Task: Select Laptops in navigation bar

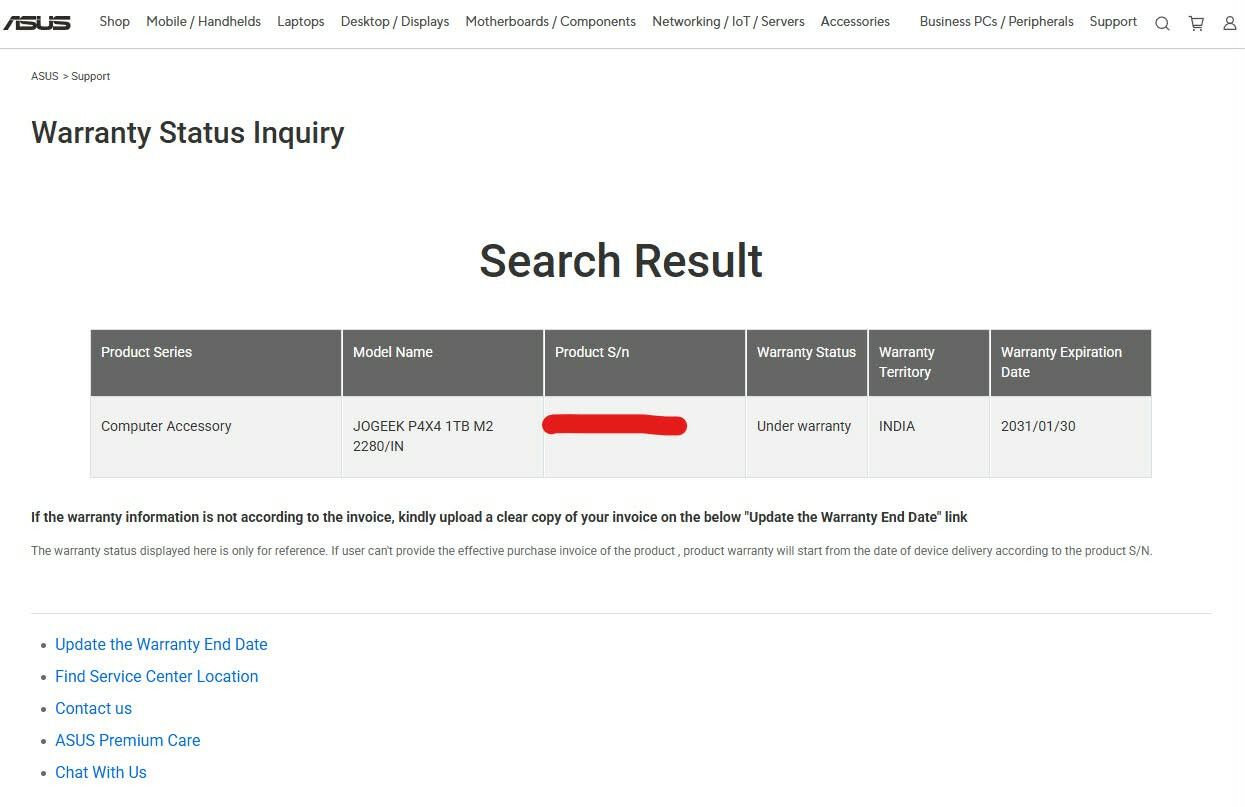Action: (300, 22)
